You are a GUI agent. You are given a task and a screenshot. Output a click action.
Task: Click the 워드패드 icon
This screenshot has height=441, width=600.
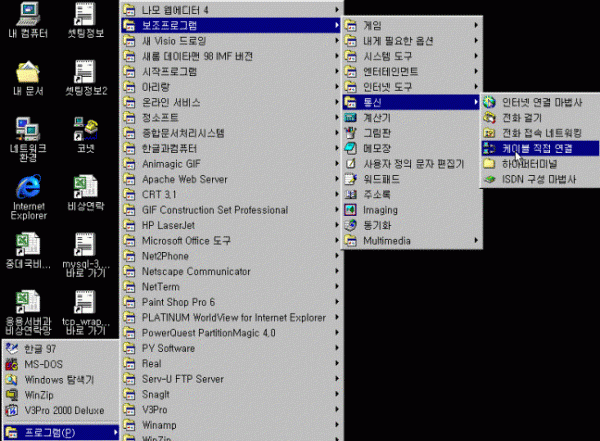(x=350, y=179)
